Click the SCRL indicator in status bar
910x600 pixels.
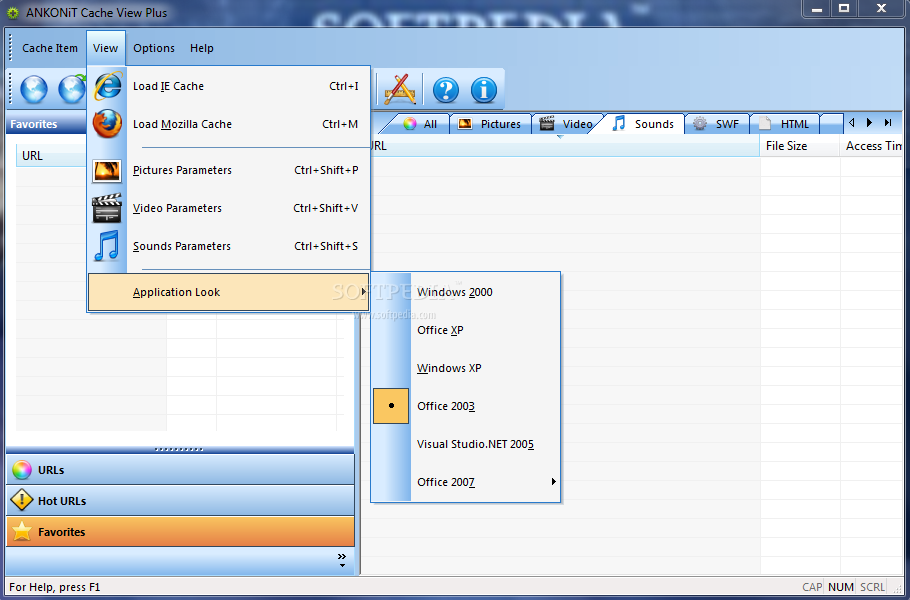click(x=872, y=587)
